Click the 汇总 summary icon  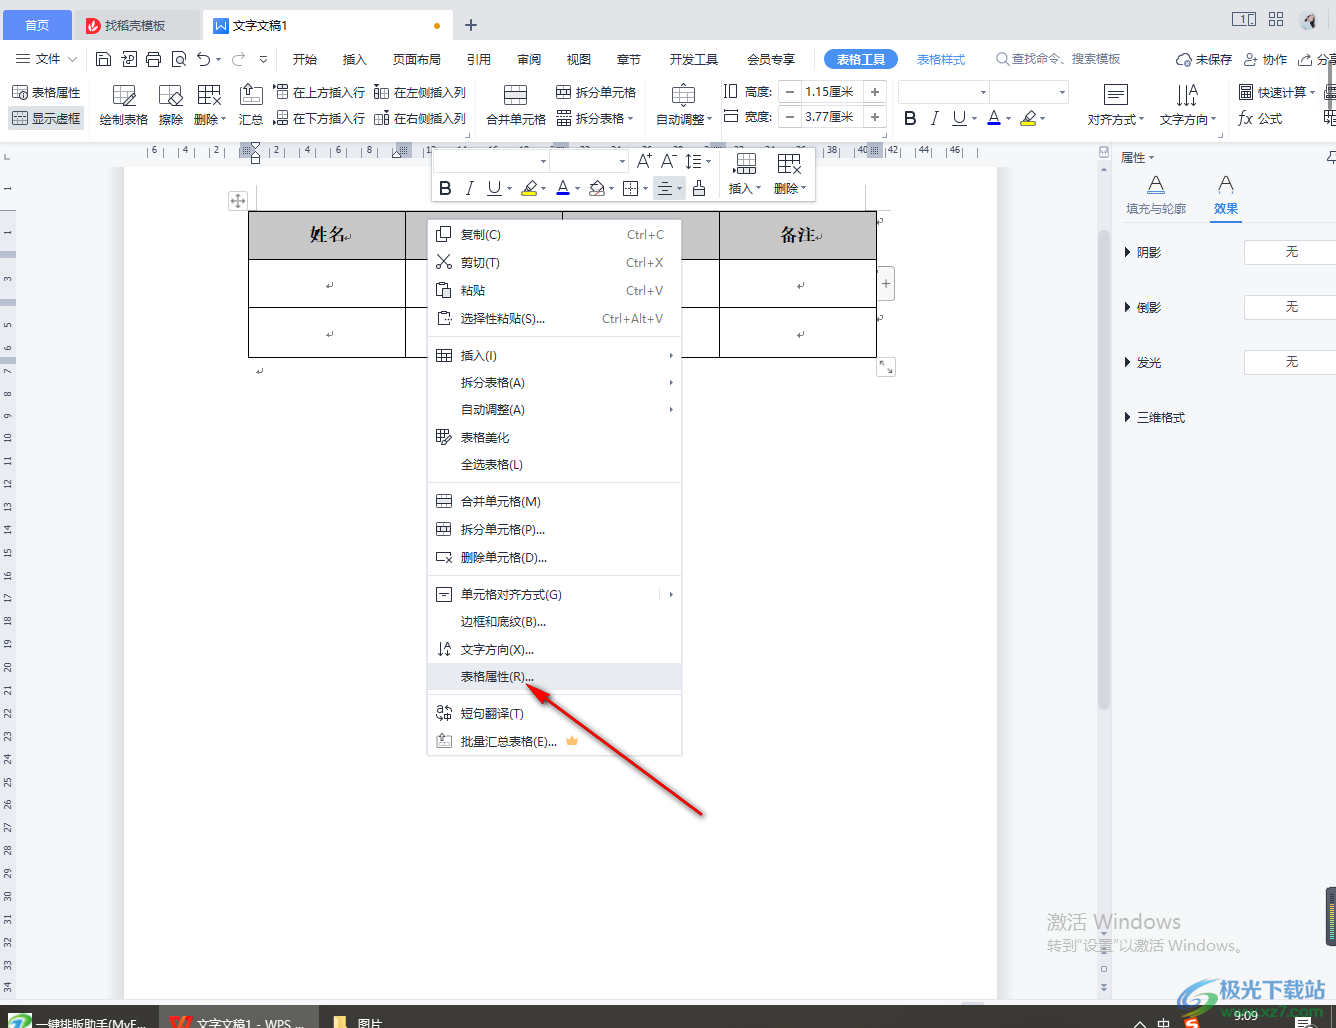point(251,105)
